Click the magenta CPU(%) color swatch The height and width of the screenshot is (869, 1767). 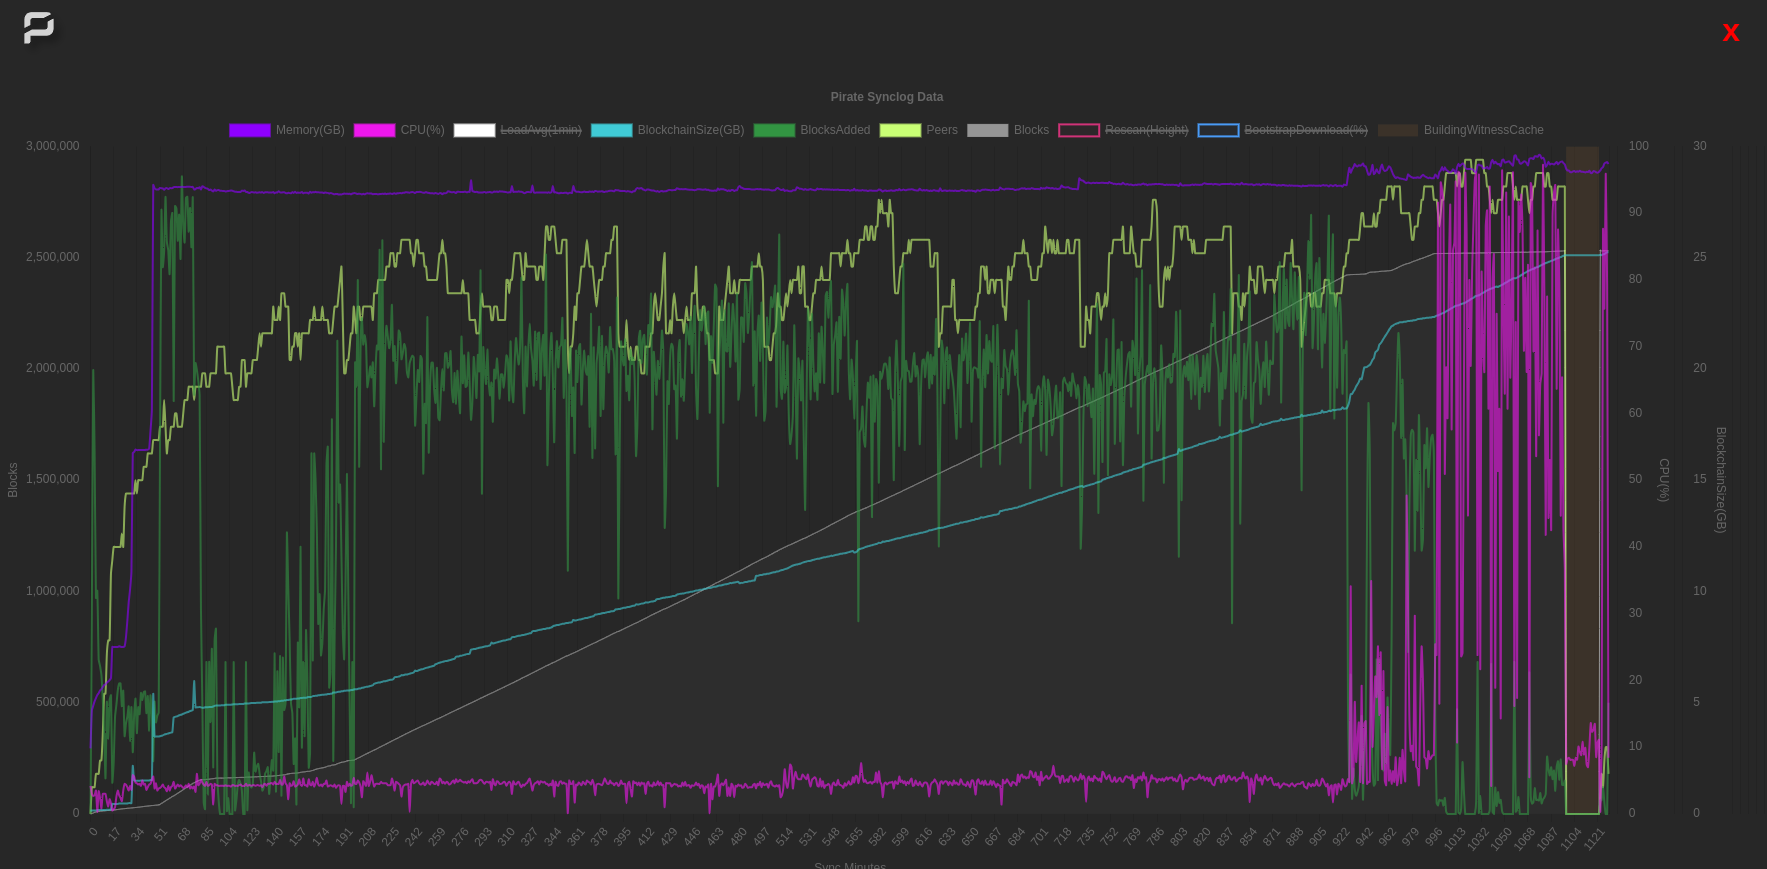pyautogui.click(x=374, y=130)
